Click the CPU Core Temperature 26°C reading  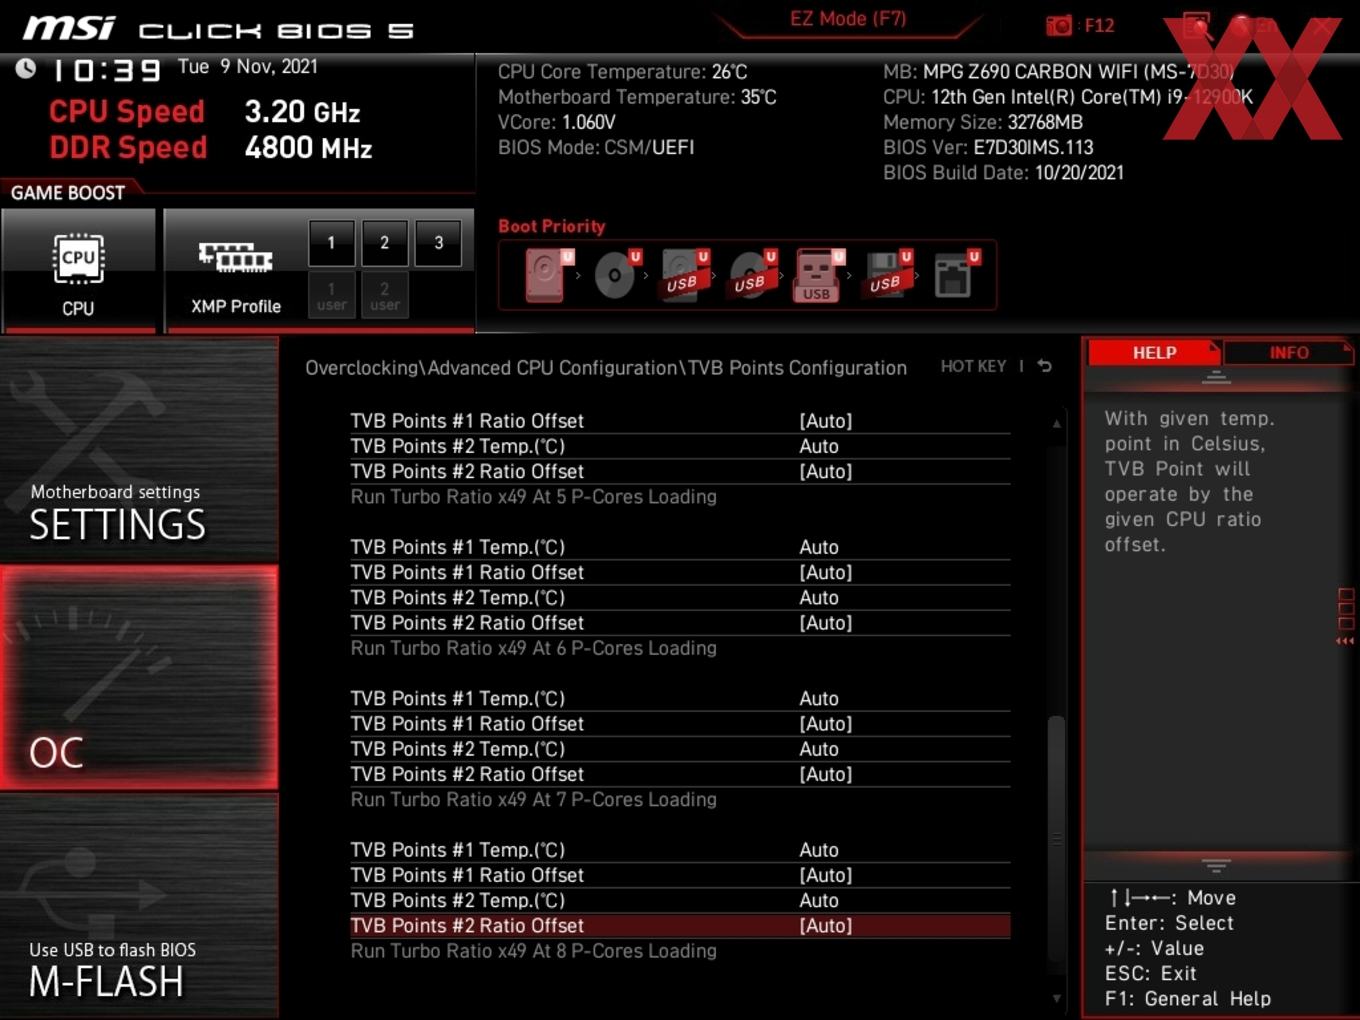623,72
